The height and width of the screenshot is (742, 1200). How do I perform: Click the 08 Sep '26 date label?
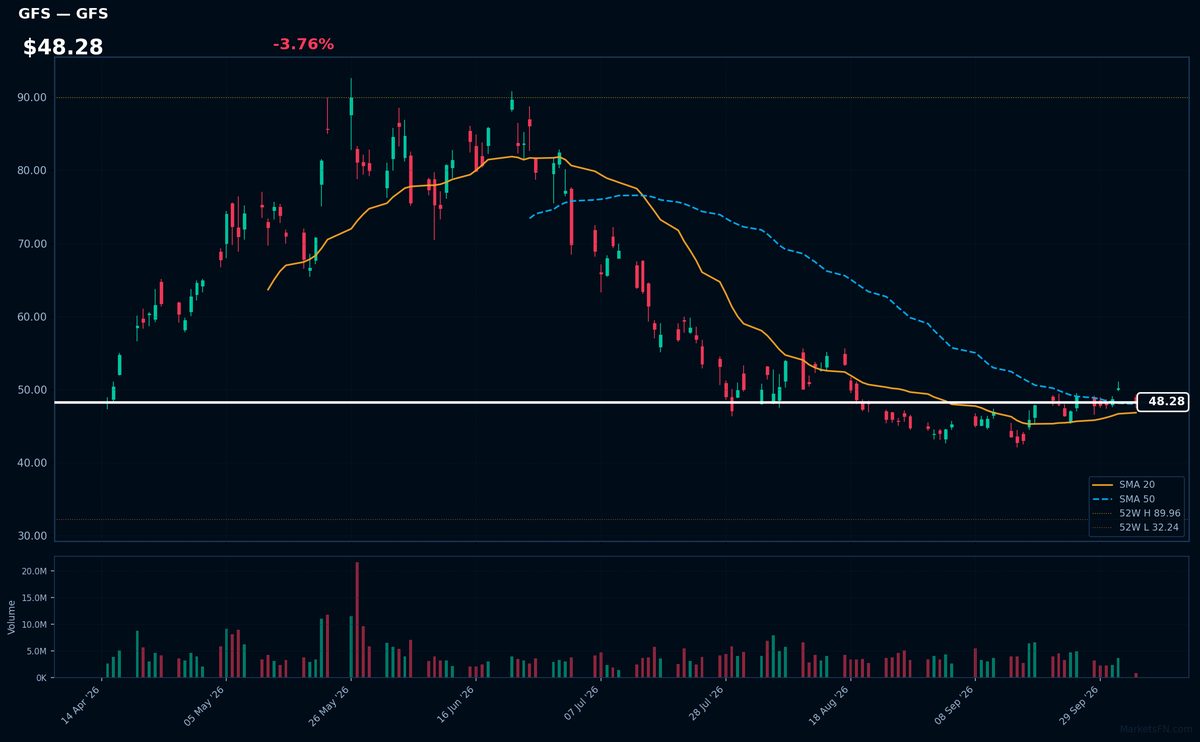click(x=955, y=704)
